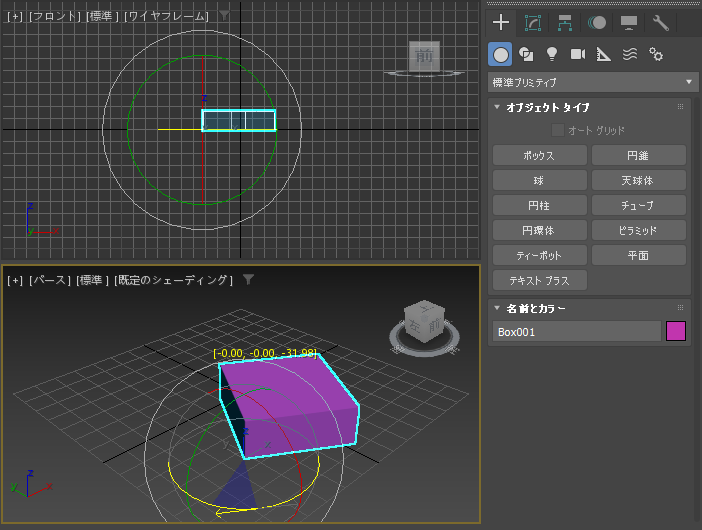The width and height of the screenshot is (702, 530).
Task: Click the Box001 name field
Action: click(577, 332)
